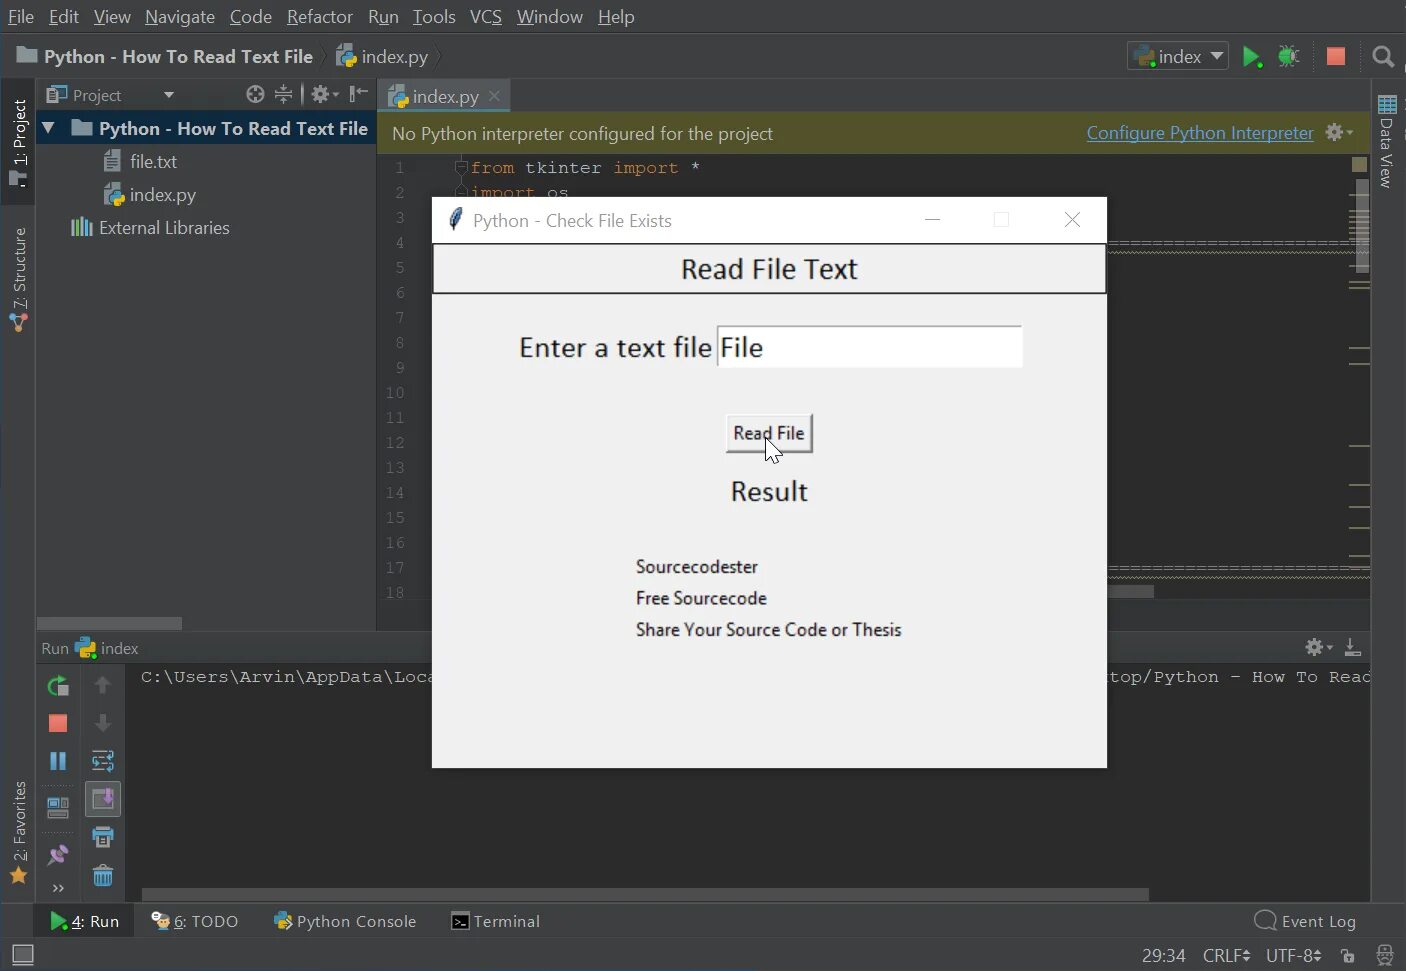The width and height of the screenshot is (1406, 971).
Task: Click Configure Python Interpreter link
Action: pyautogui.click(x=1200, y=133)
